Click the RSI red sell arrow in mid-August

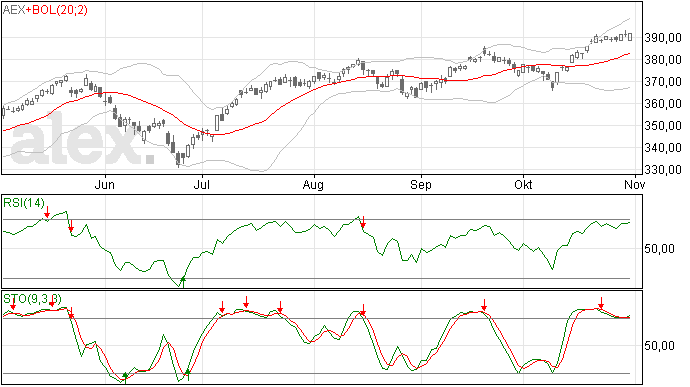pyautogui.click(x=363, y=222)
